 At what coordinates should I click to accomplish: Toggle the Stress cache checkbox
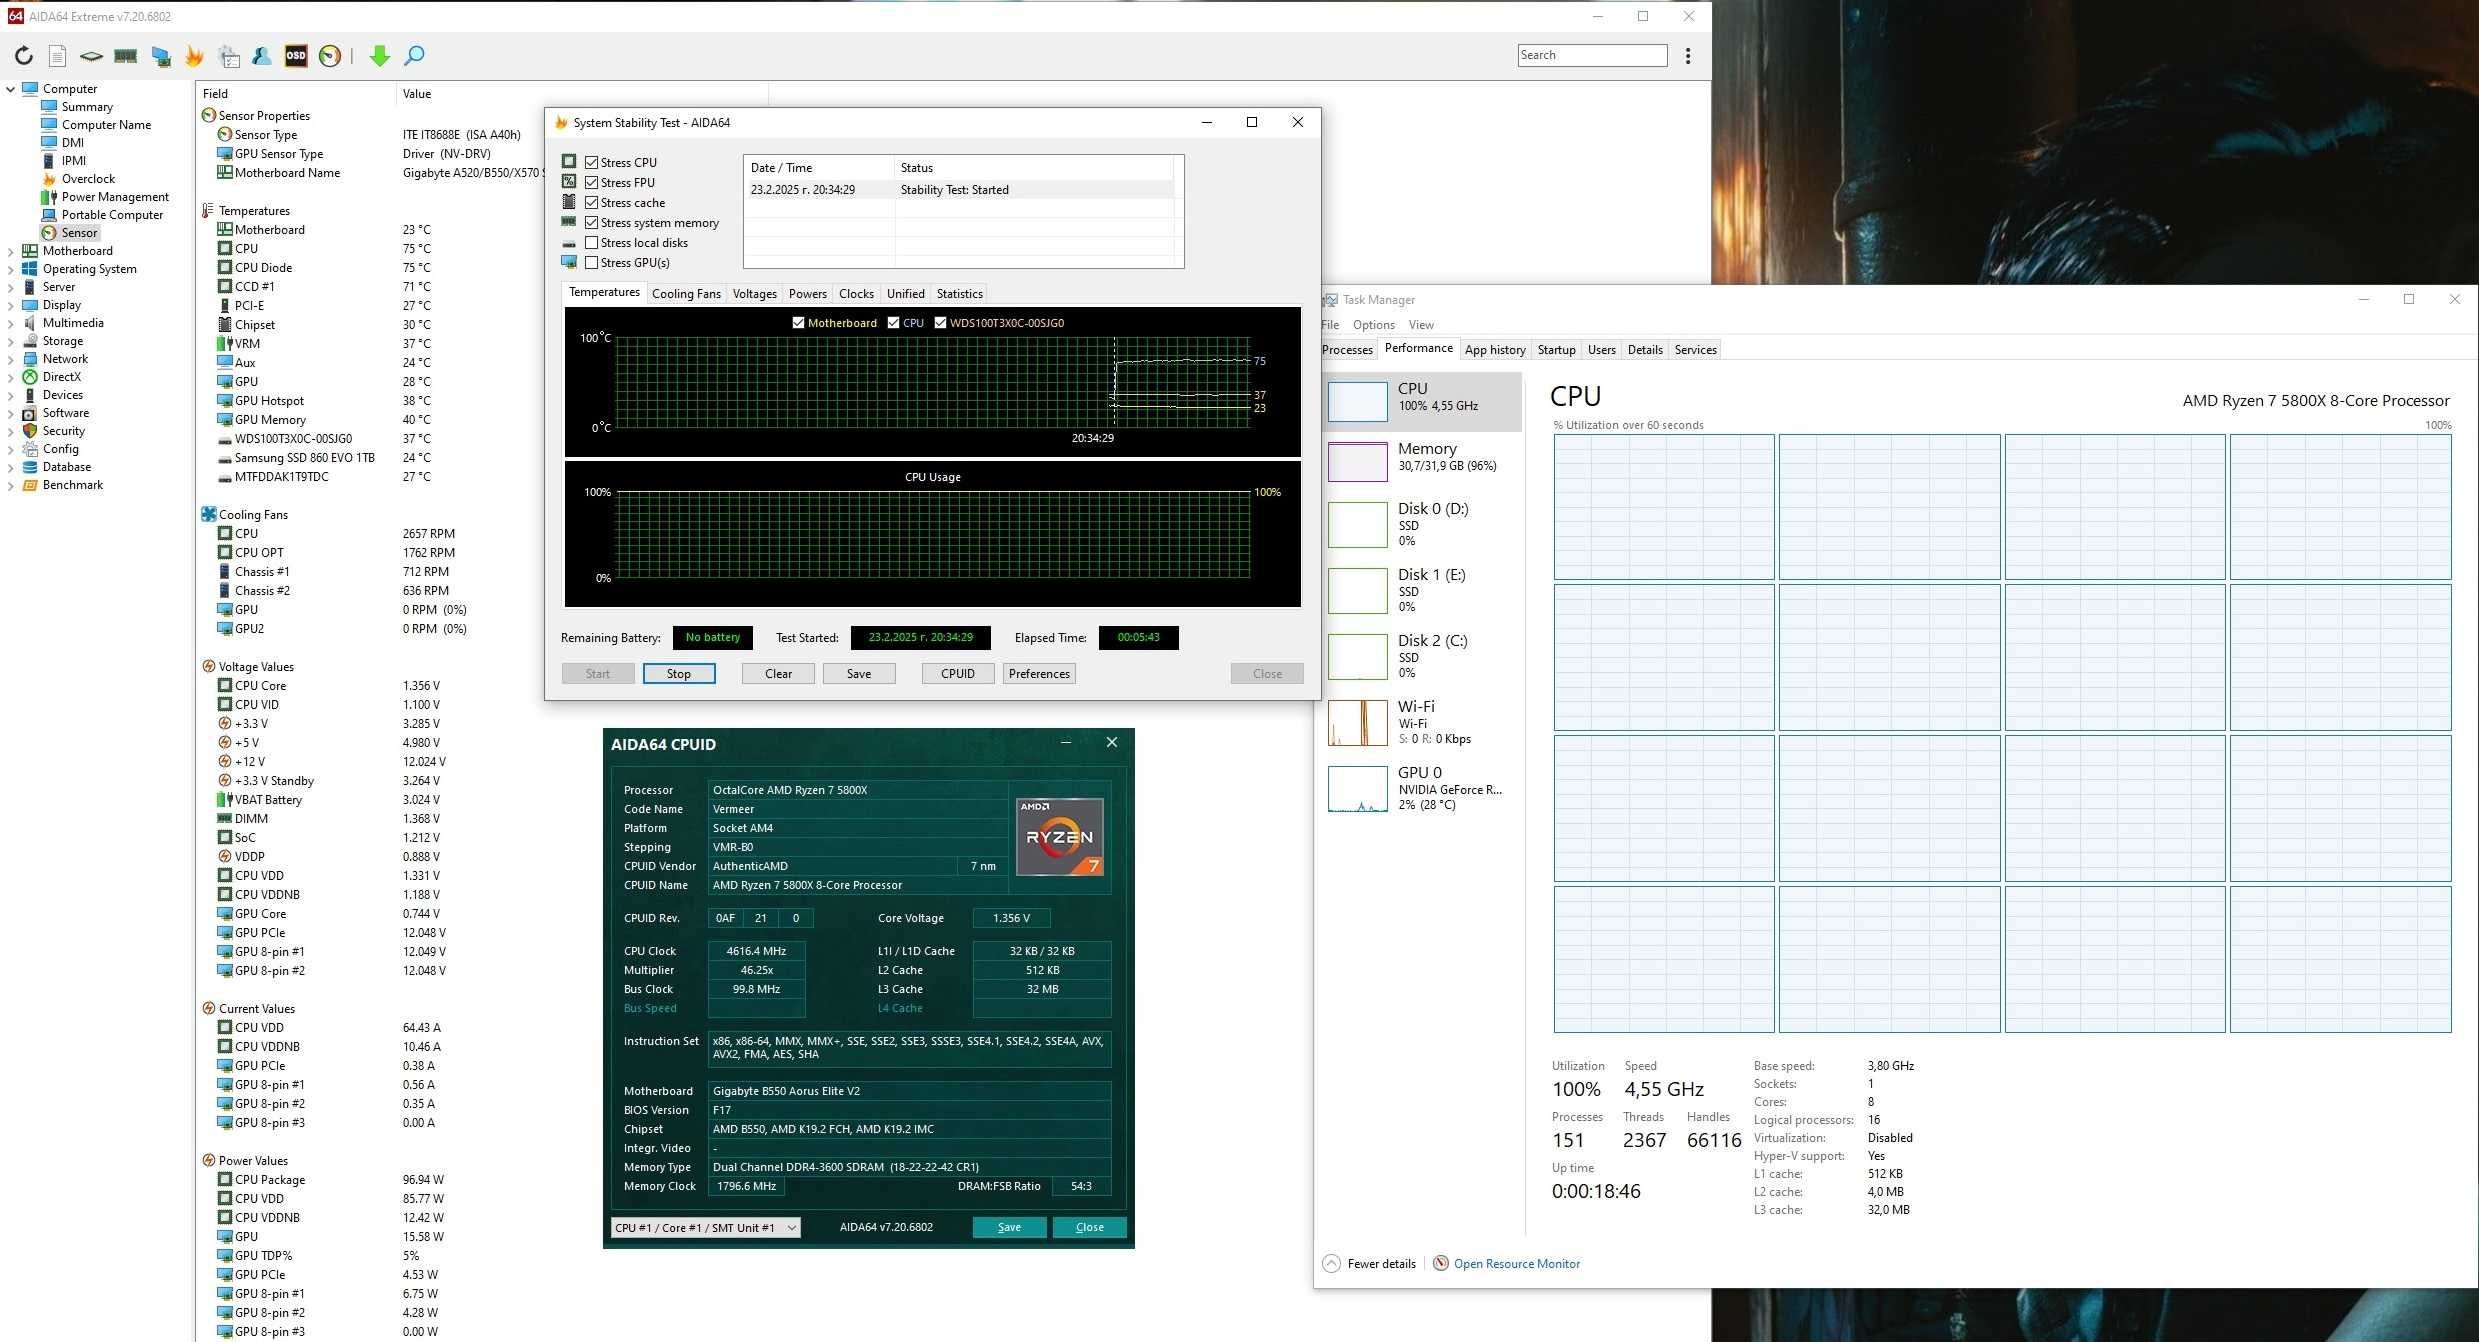(592, 202)
